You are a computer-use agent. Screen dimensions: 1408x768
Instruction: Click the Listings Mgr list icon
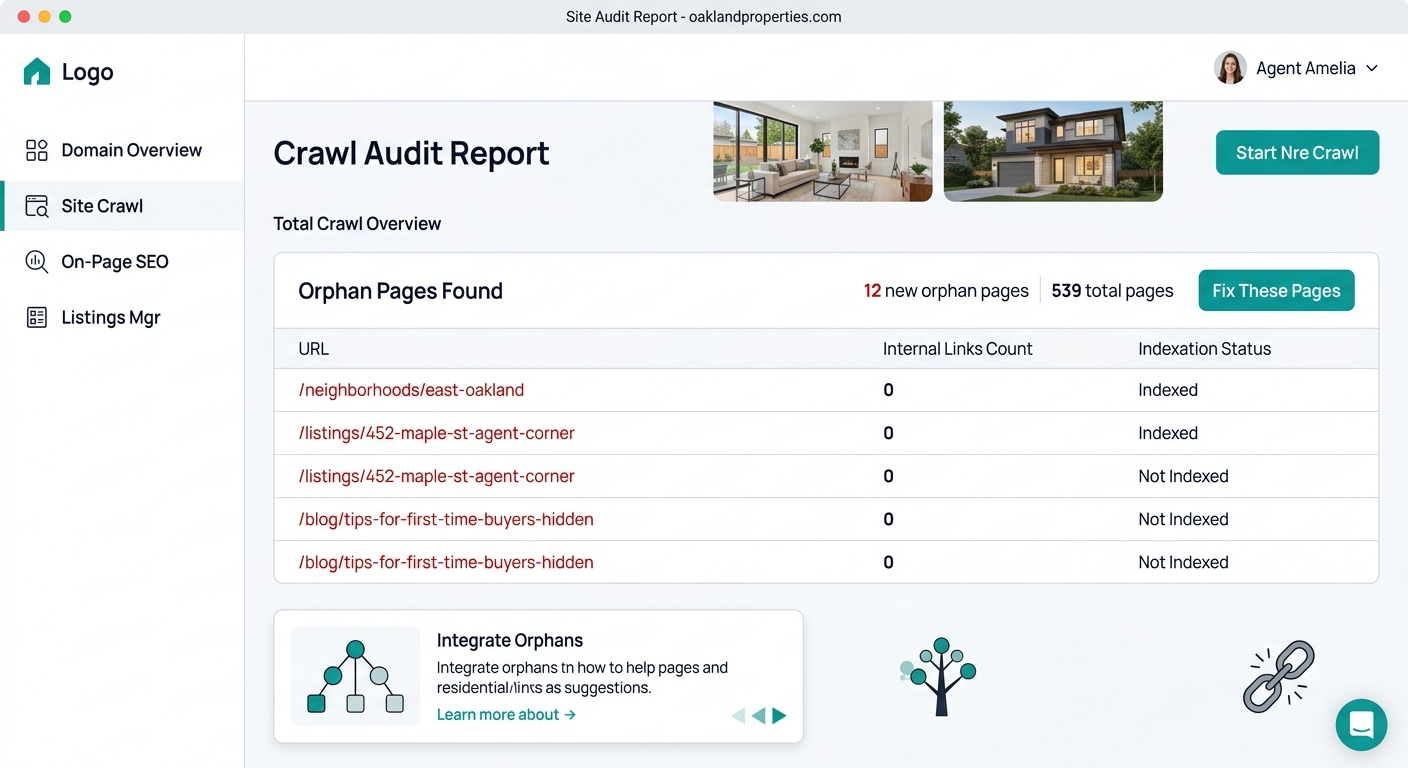pyautogui.click(x=37, y=318)
